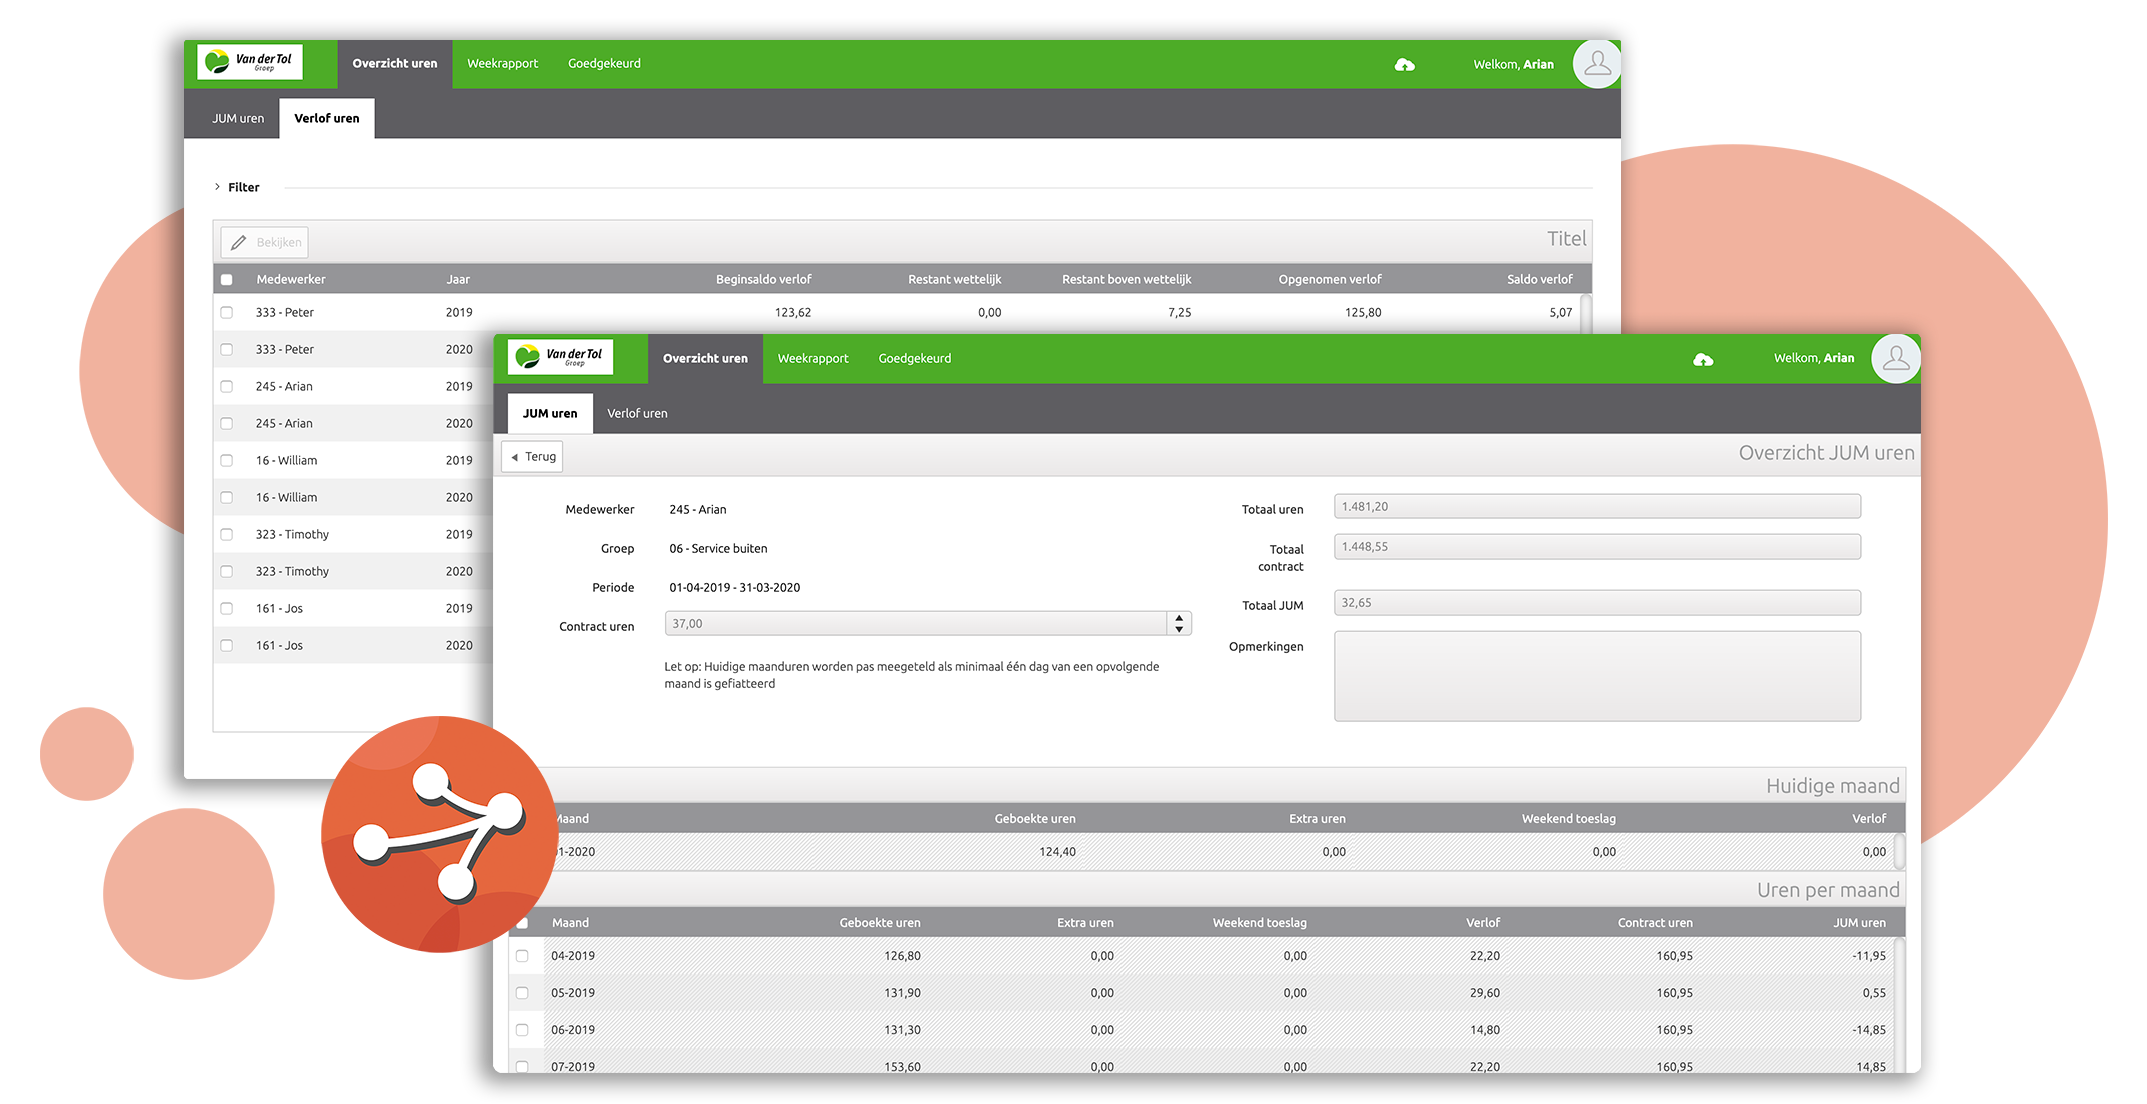Click Welkom, Arian in front window
The width and height of the screenshot is (2147, 1104).
tap(1813, 359)
